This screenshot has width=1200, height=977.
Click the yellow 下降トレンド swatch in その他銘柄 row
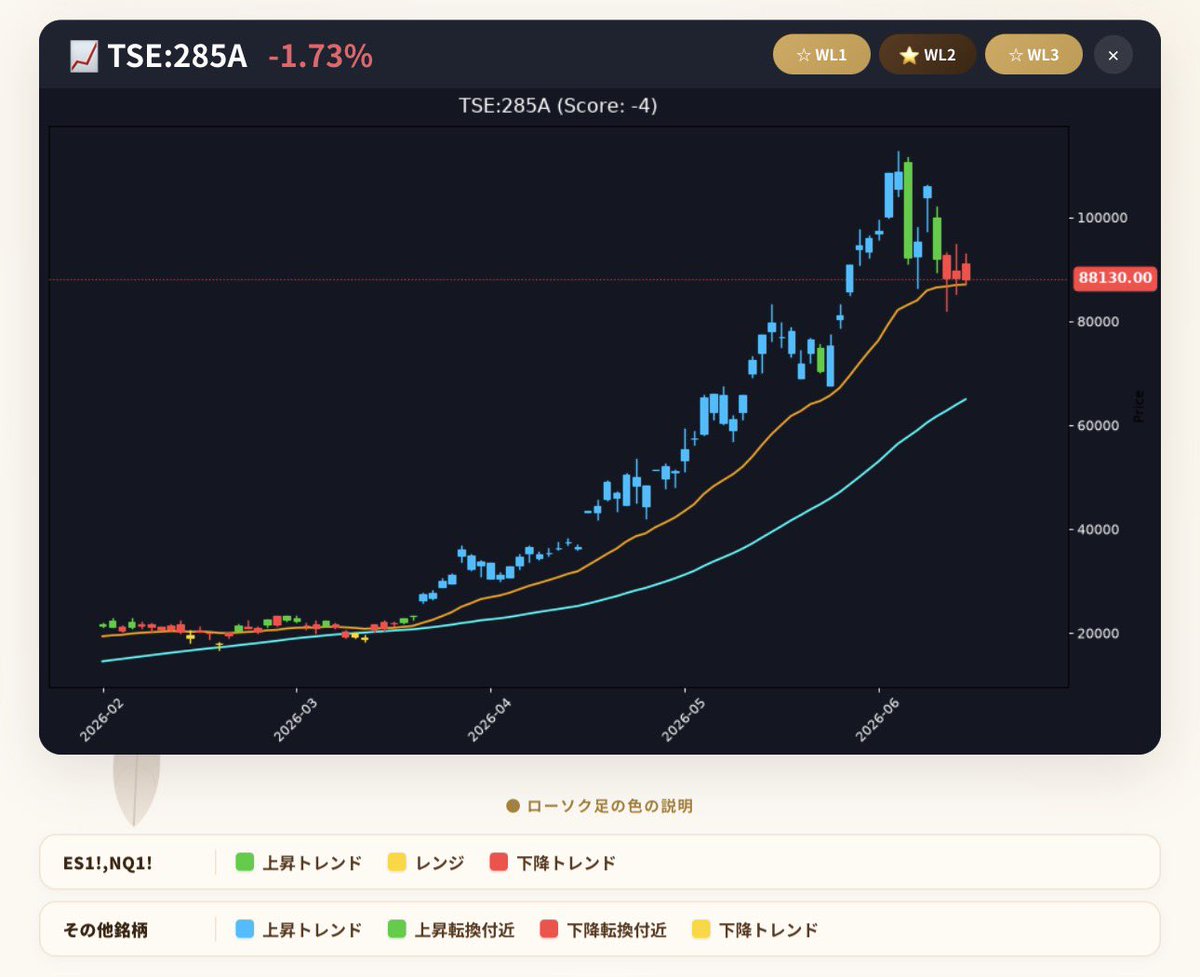click(701, 930)
